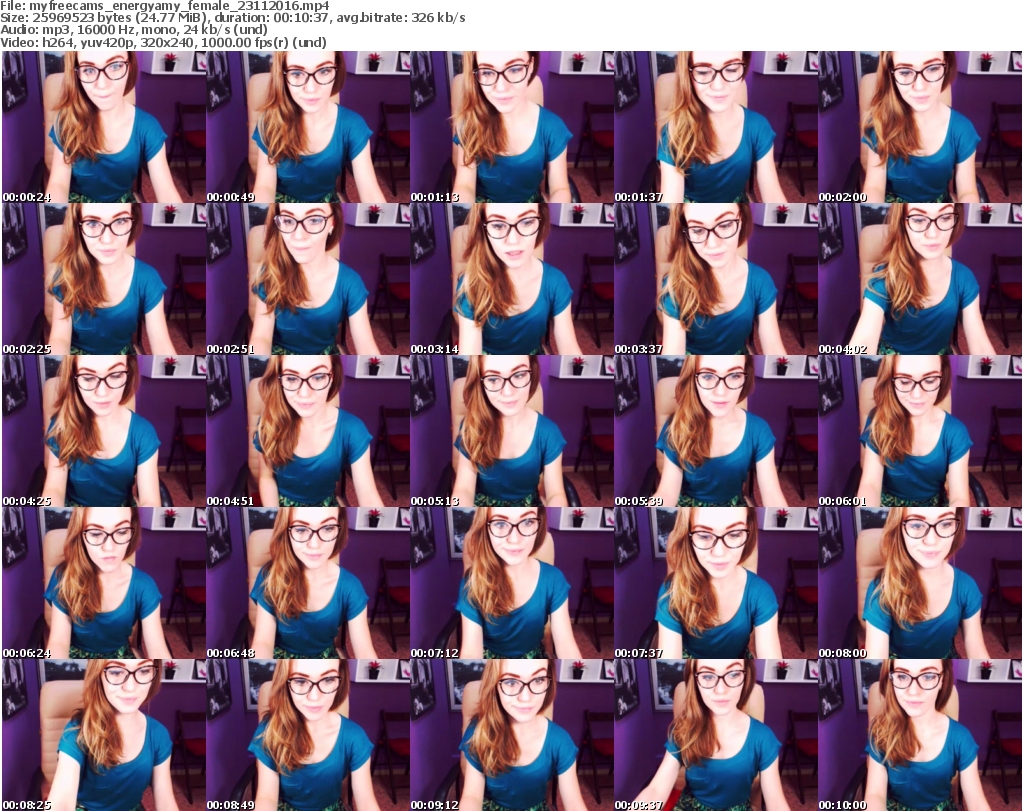Image resolution: width=1024 pixels, height=811 pixels.
Task: Choose the frame at 00:08:49
Action: [308, 735]
